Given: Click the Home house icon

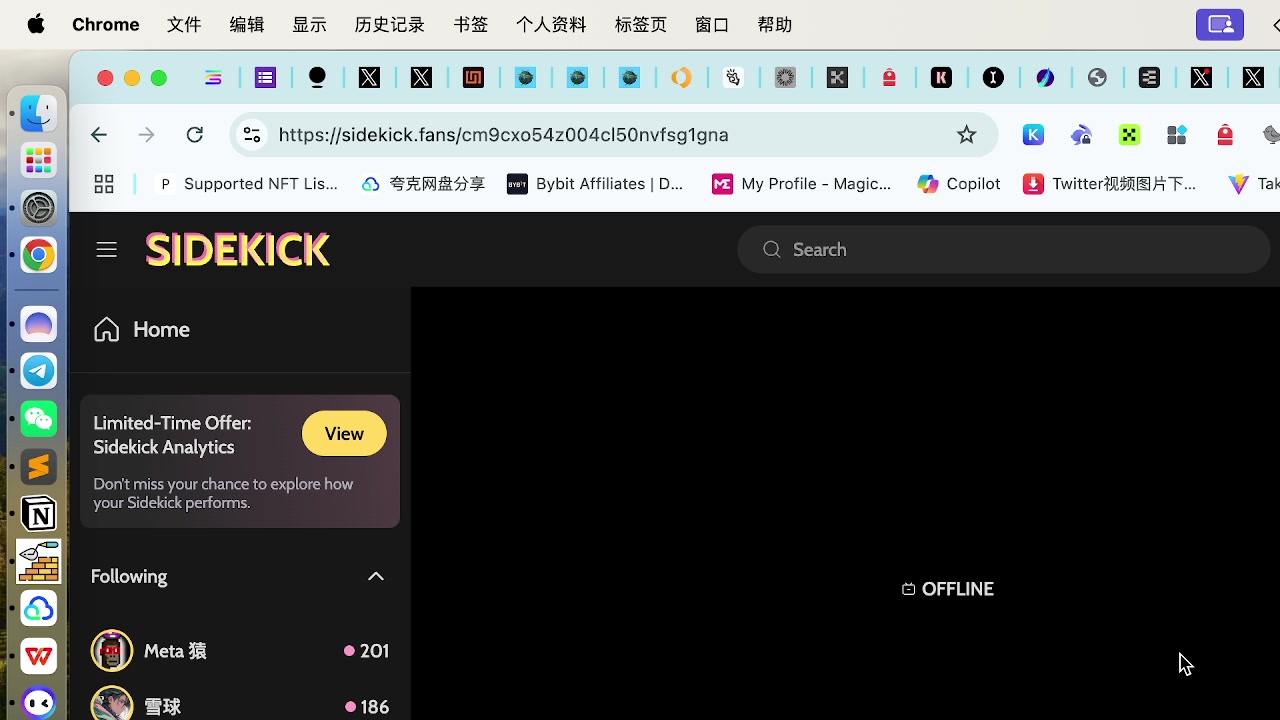Looking at the screenshot, I should (106, 329).
